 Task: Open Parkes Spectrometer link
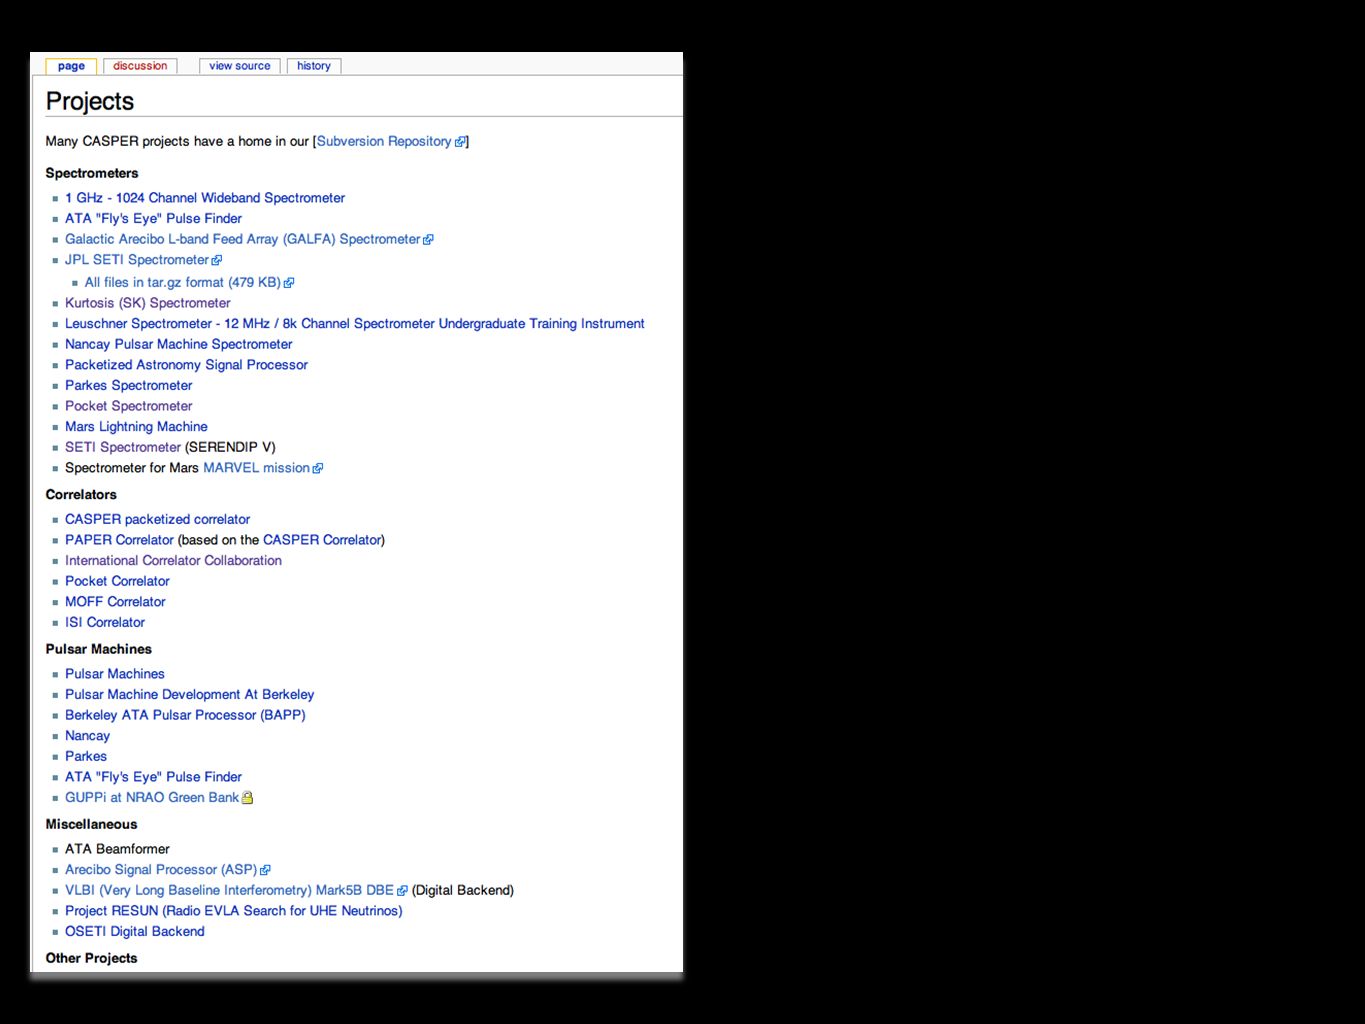(x=129, y=385)
